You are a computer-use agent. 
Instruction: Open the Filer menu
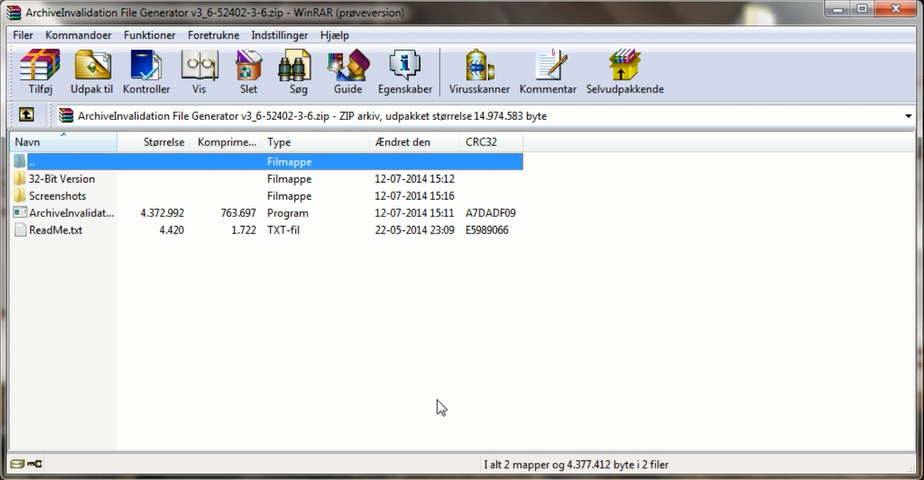coord(23,35)
